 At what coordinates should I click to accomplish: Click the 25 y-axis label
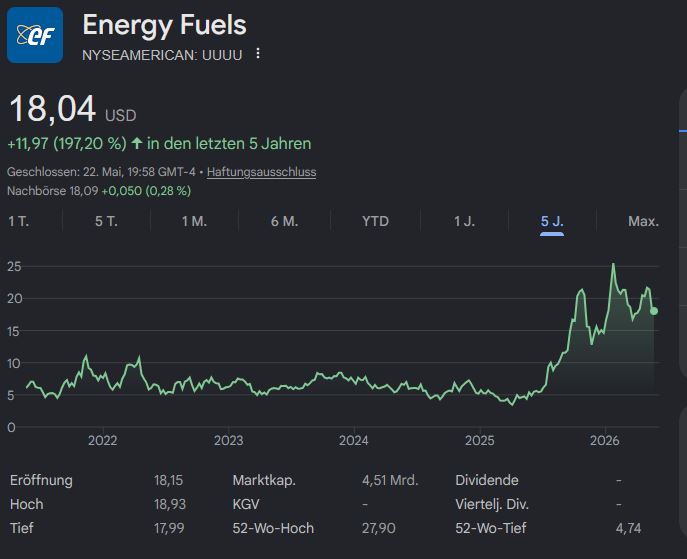pyautogui.click(x=14, y=266)
